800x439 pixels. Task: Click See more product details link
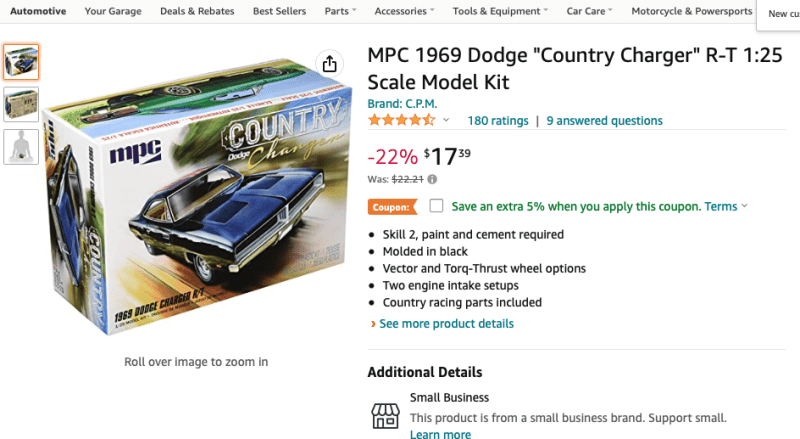point(446,324)
